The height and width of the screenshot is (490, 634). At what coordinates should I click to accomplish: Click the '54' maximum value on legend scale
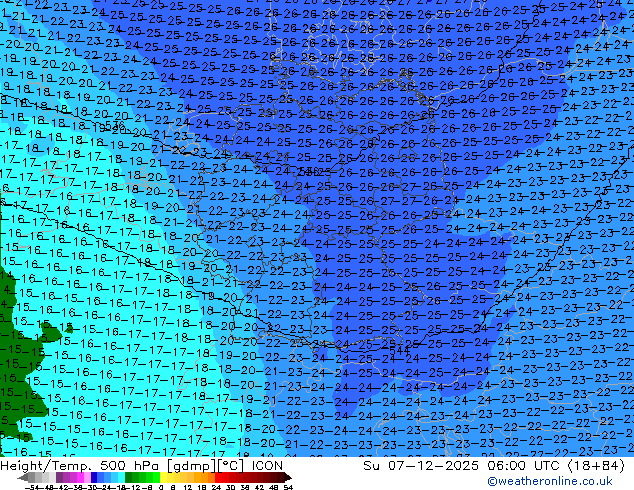[x=288, y=487]
